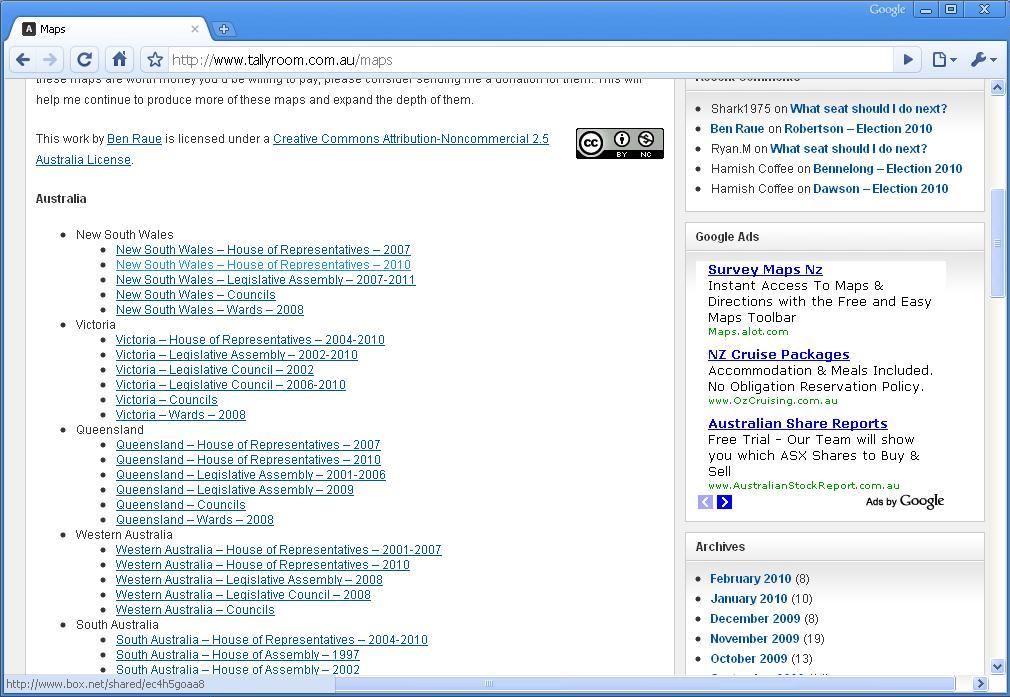Open Queensland Legislative Assembly 2001-2006 link
Viewport: 1010px width, 697px height.
251,475
